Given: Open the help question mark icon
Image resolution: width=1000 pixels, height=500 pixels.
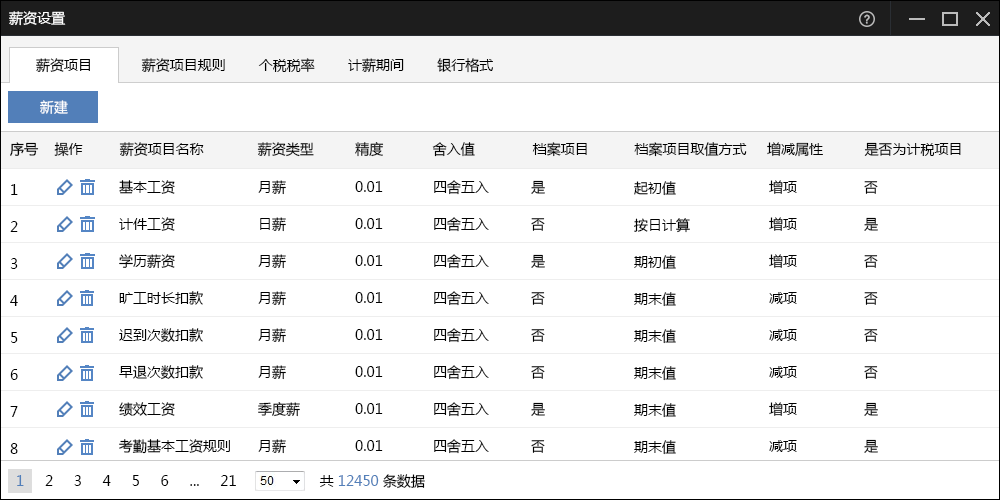Looking at the screenshot, I should (x=867, y=18).
